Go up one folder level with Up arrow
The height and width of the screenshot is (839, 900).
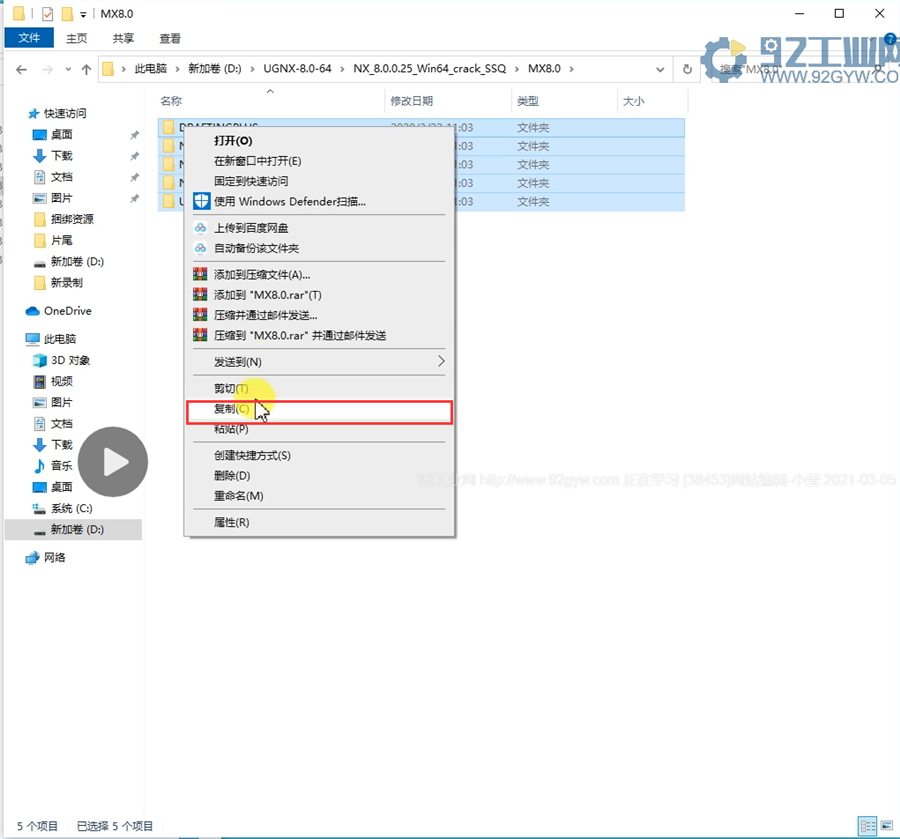(x=86, y=69)
